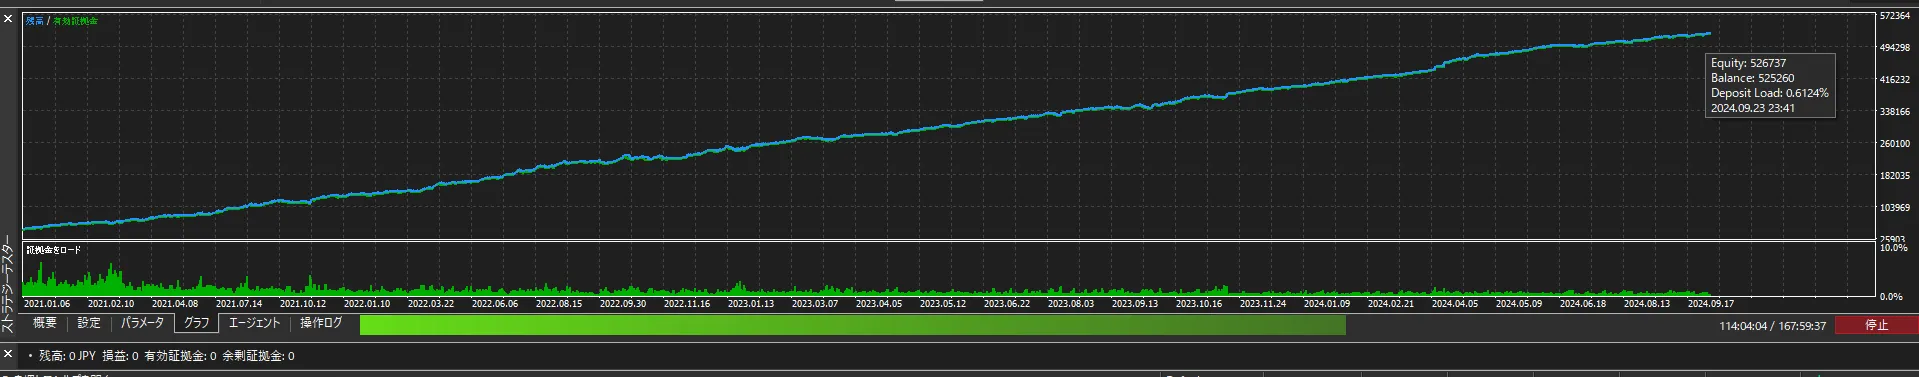Stop the test with the red 停止 button
1919x377 pixels.
[1876, 325]
